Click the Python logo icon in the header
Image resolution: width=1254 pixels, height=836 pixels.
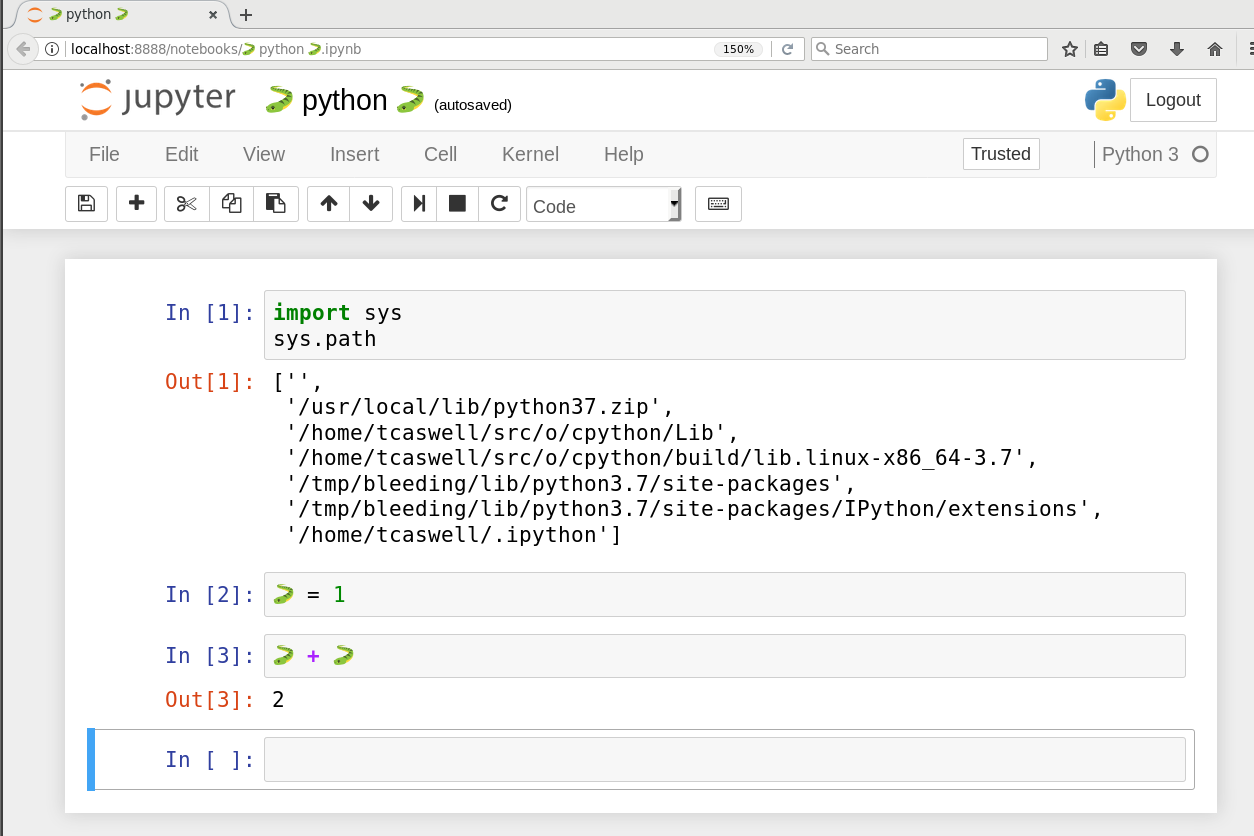tap(1105, 100)
